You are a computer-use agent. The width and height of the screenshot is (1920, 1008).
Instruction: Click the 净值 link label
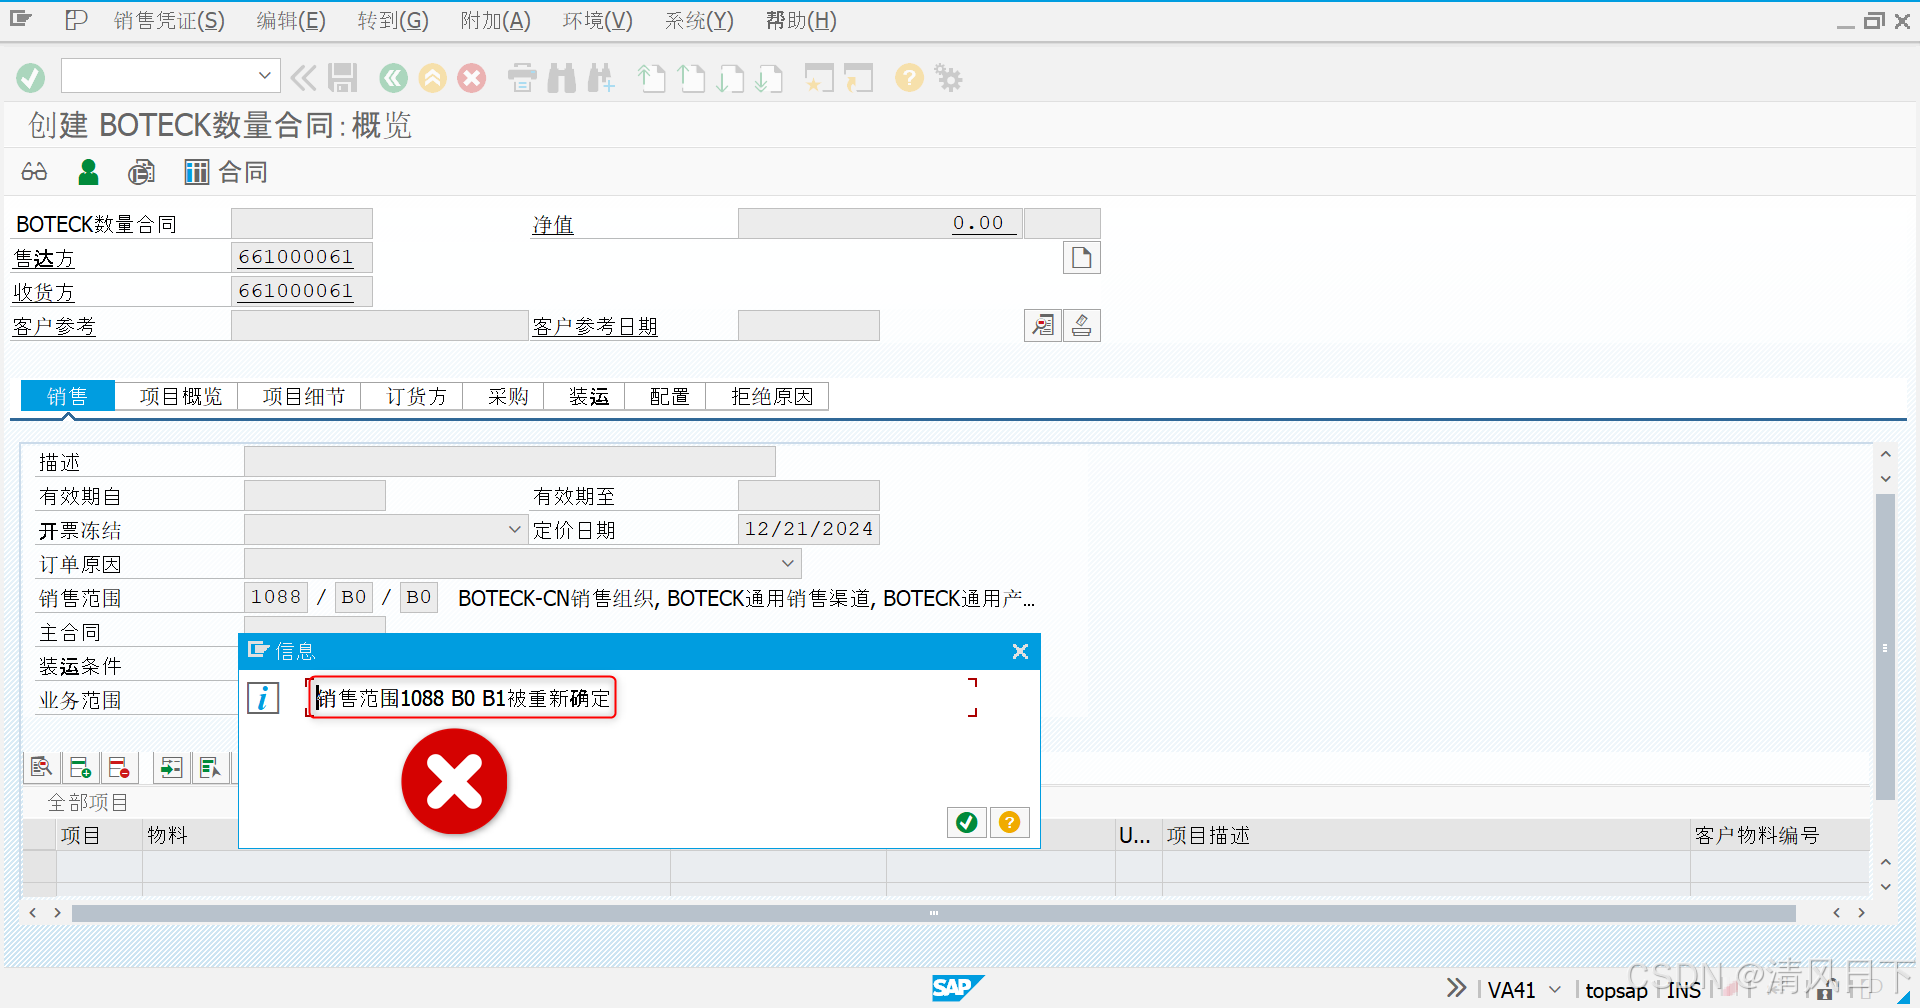[x=553, y=225]
